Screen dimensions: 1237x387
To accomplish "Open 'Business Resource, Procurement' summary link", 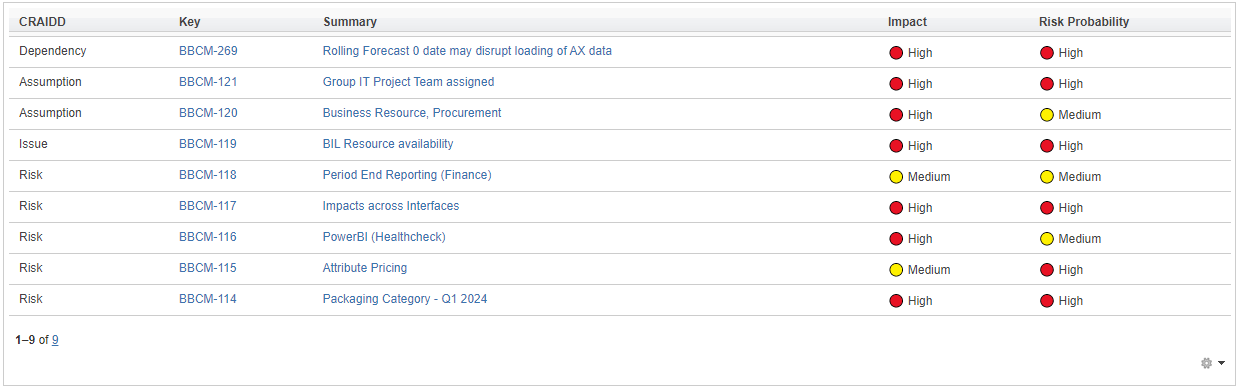I will coord(412,113).
